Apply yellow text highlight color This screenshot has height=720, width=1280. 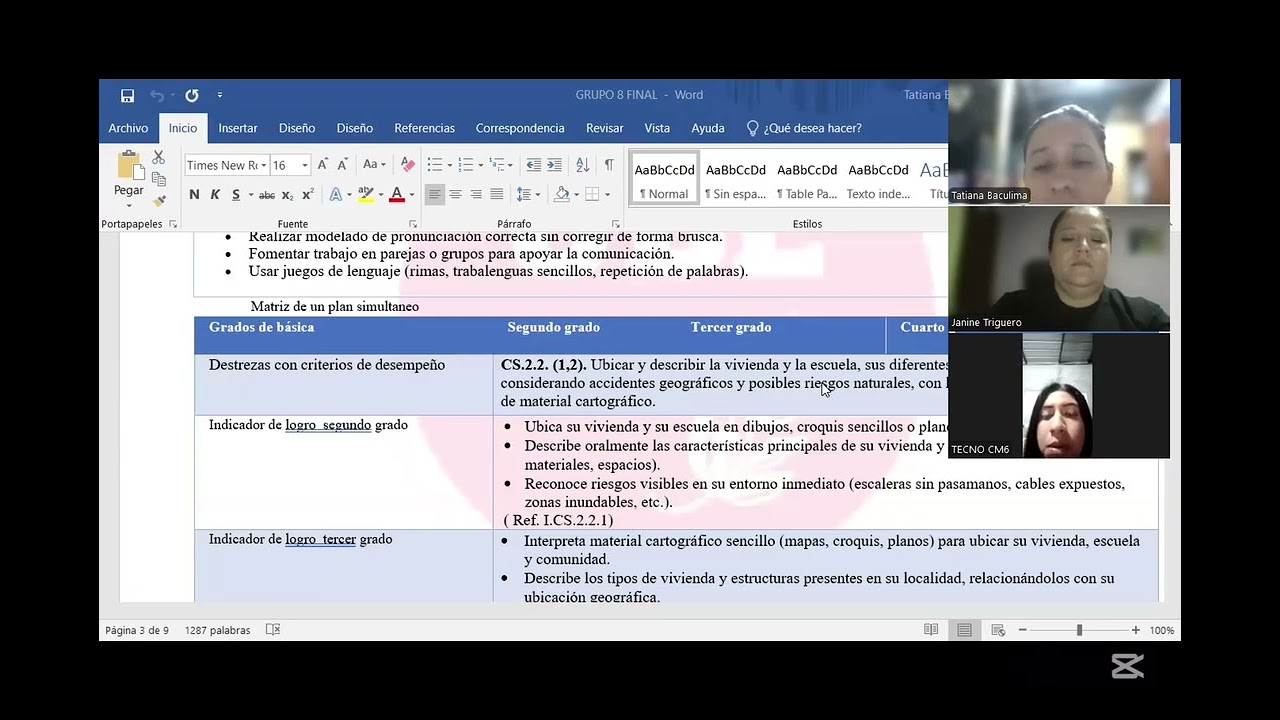pos(365,195)
